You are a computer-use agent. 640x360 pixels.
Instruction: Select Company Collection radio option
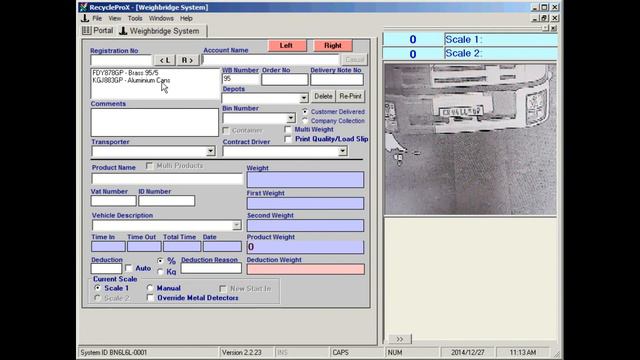click(305, 121)
